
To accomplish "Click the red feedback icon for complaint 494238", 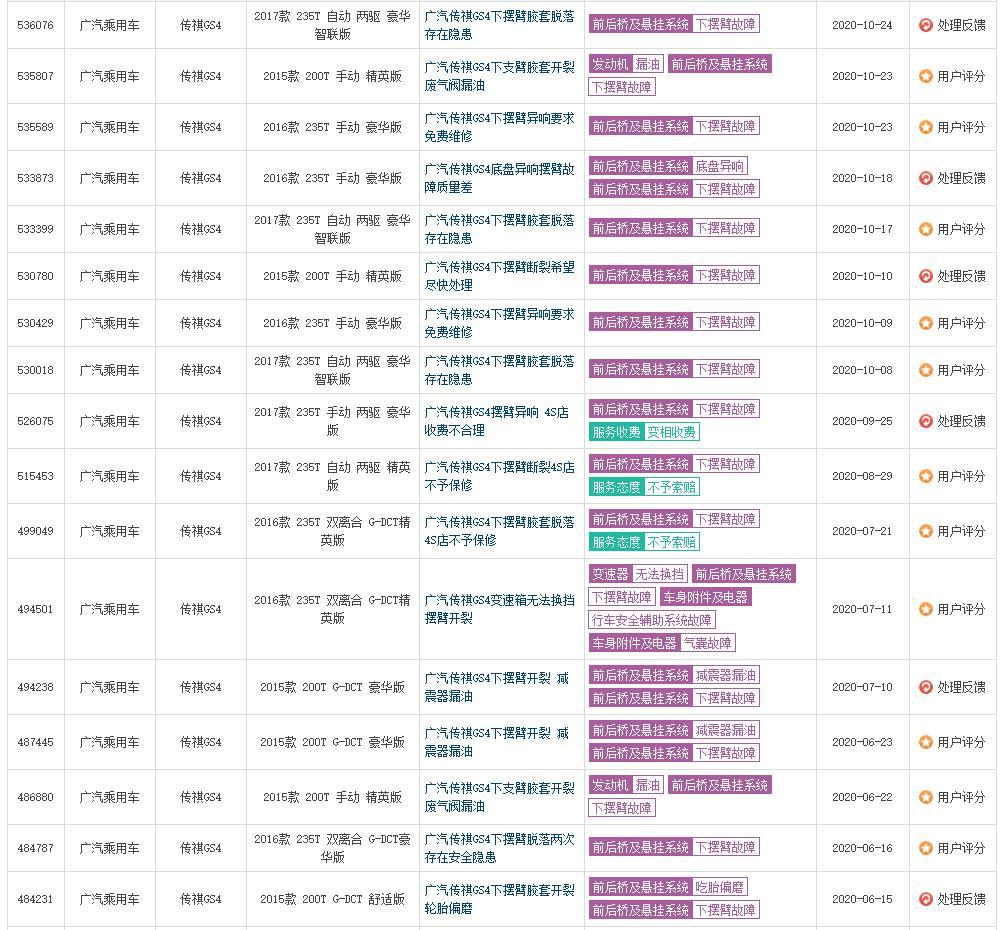I will (925, 687).
